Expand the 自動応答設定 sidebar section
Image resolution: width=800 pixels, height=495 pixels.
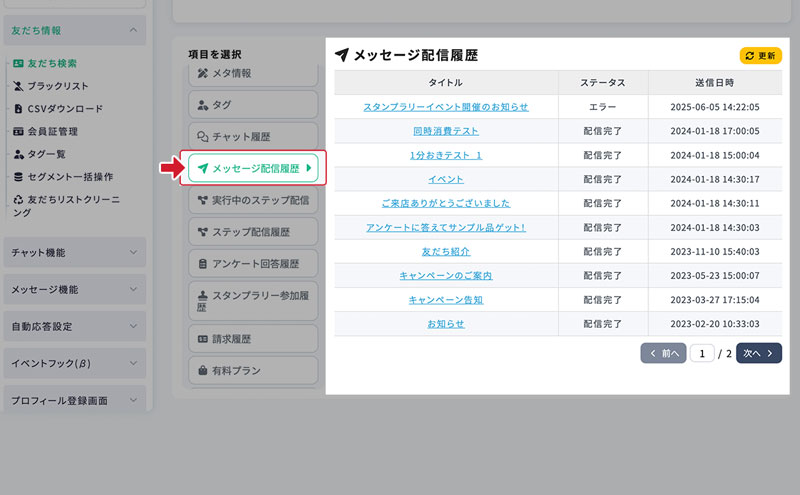[x=133, y=327]
